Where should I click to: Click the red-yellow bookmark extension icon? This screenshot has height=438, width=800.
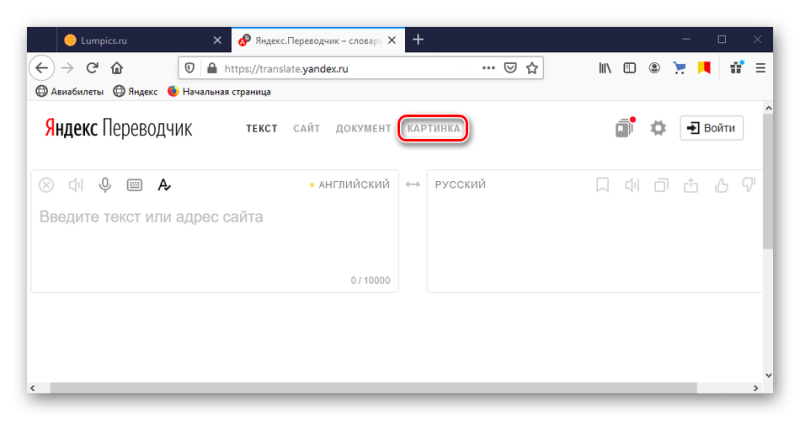point(704,68)
